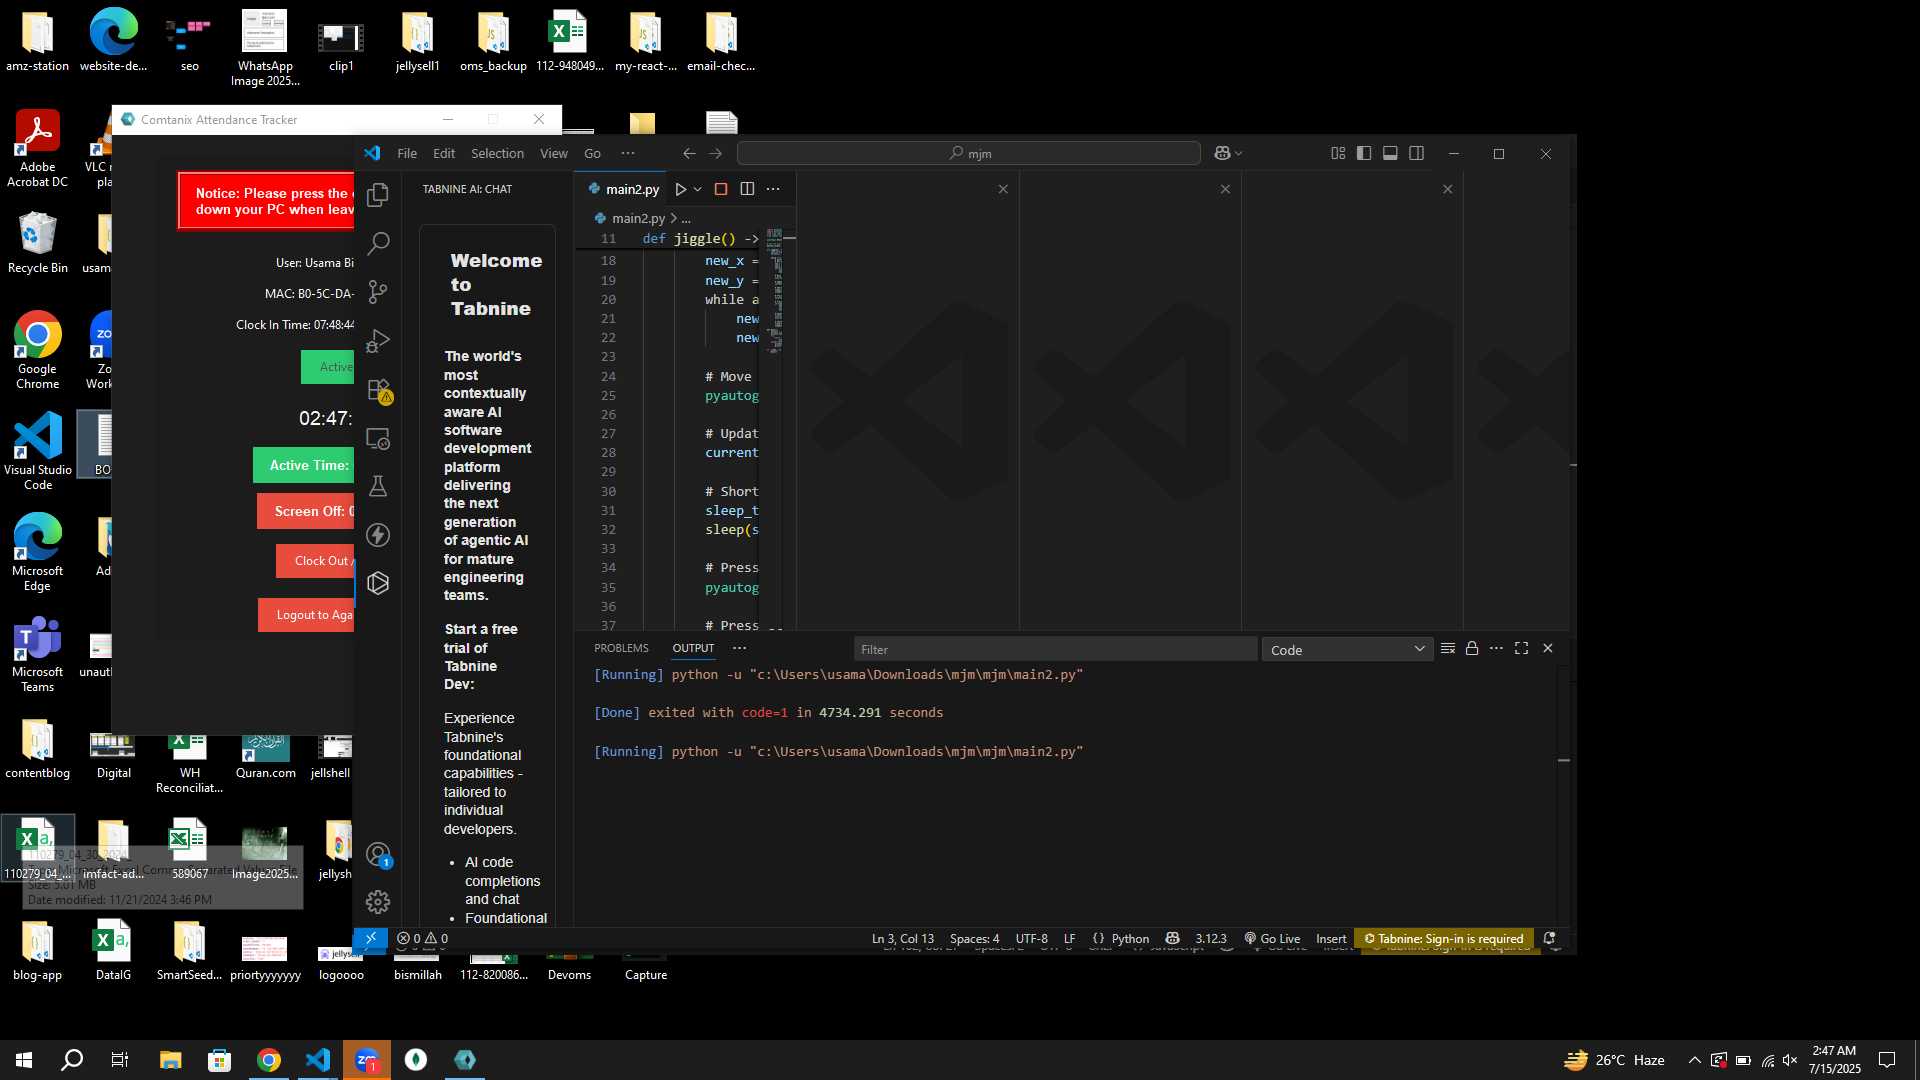
Task: Expand hidden menus ellipsis in menu bar
Action: [628, 153]
